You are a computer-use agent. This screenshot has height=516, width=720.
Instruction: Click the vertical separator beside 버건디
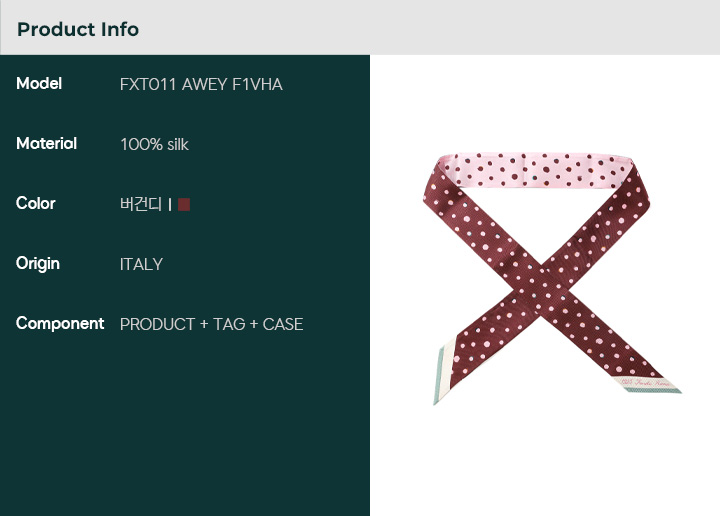point(171,204)
